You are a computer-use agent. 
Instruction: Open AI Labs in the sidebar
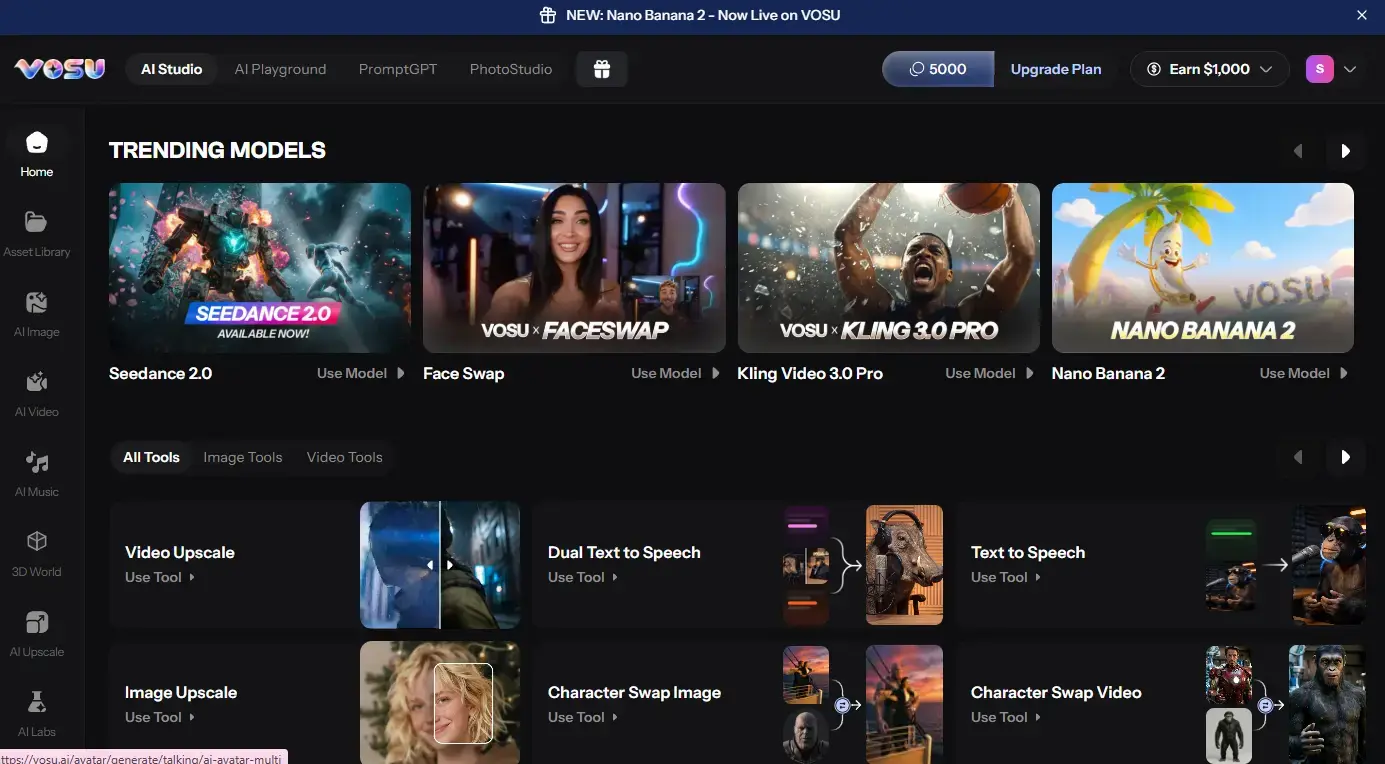(37, 714)
